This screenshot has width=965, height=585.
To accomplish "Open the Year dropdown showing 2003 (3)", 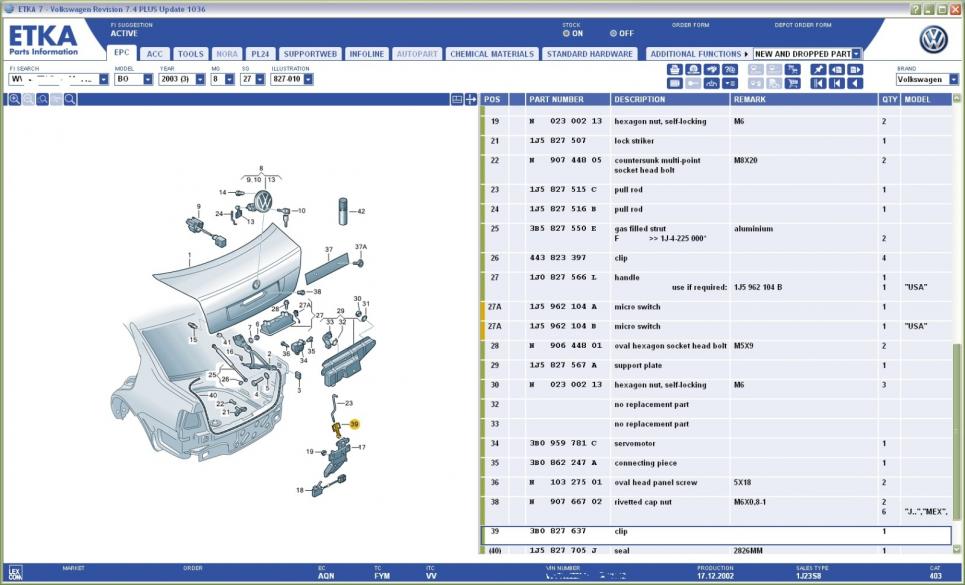I will coord(200,79).
